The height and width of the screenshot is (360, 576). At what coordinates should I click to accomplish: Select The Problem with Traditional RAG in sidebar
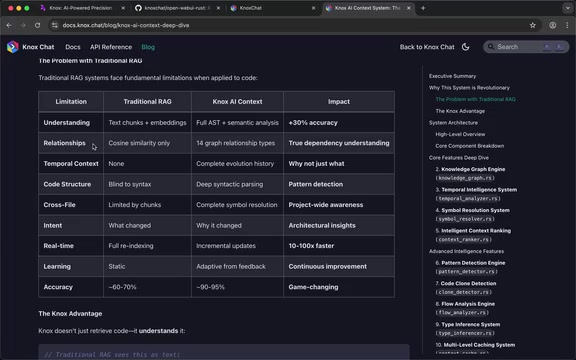point(475,99)
